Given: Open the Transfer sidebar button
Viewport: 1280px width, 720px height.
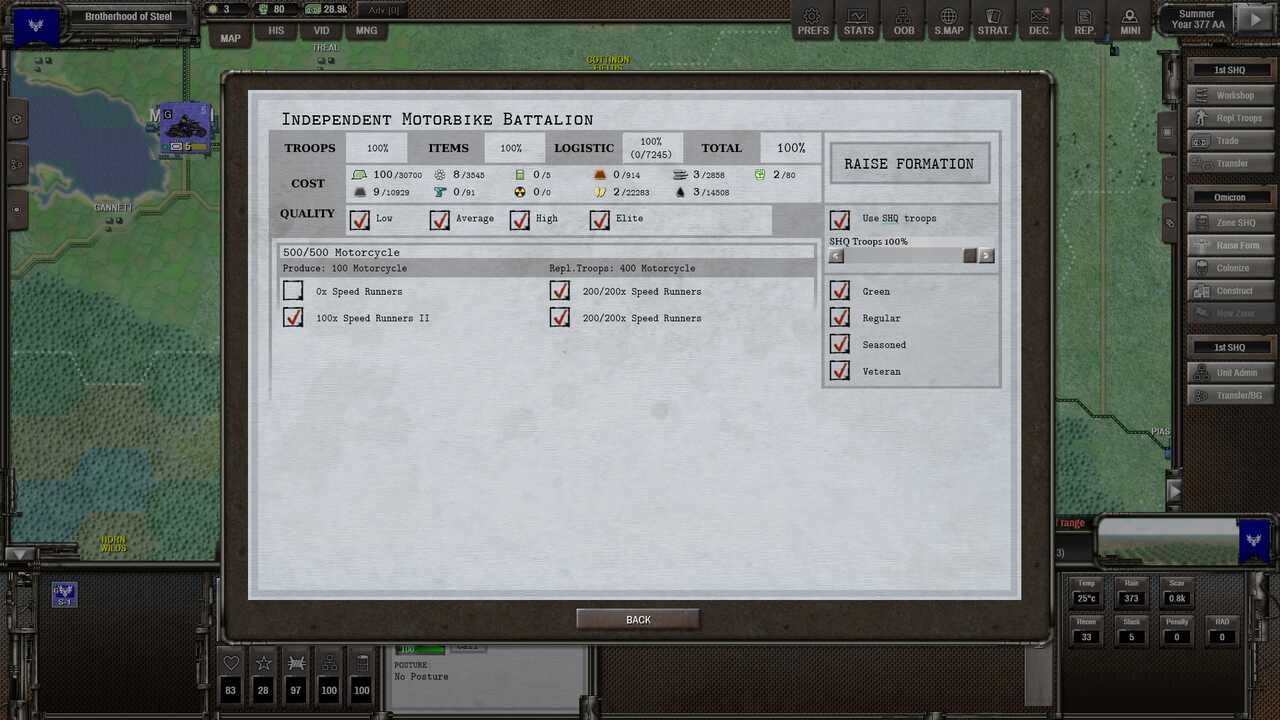Looking at the screenshot, I should pos(1229,163).
